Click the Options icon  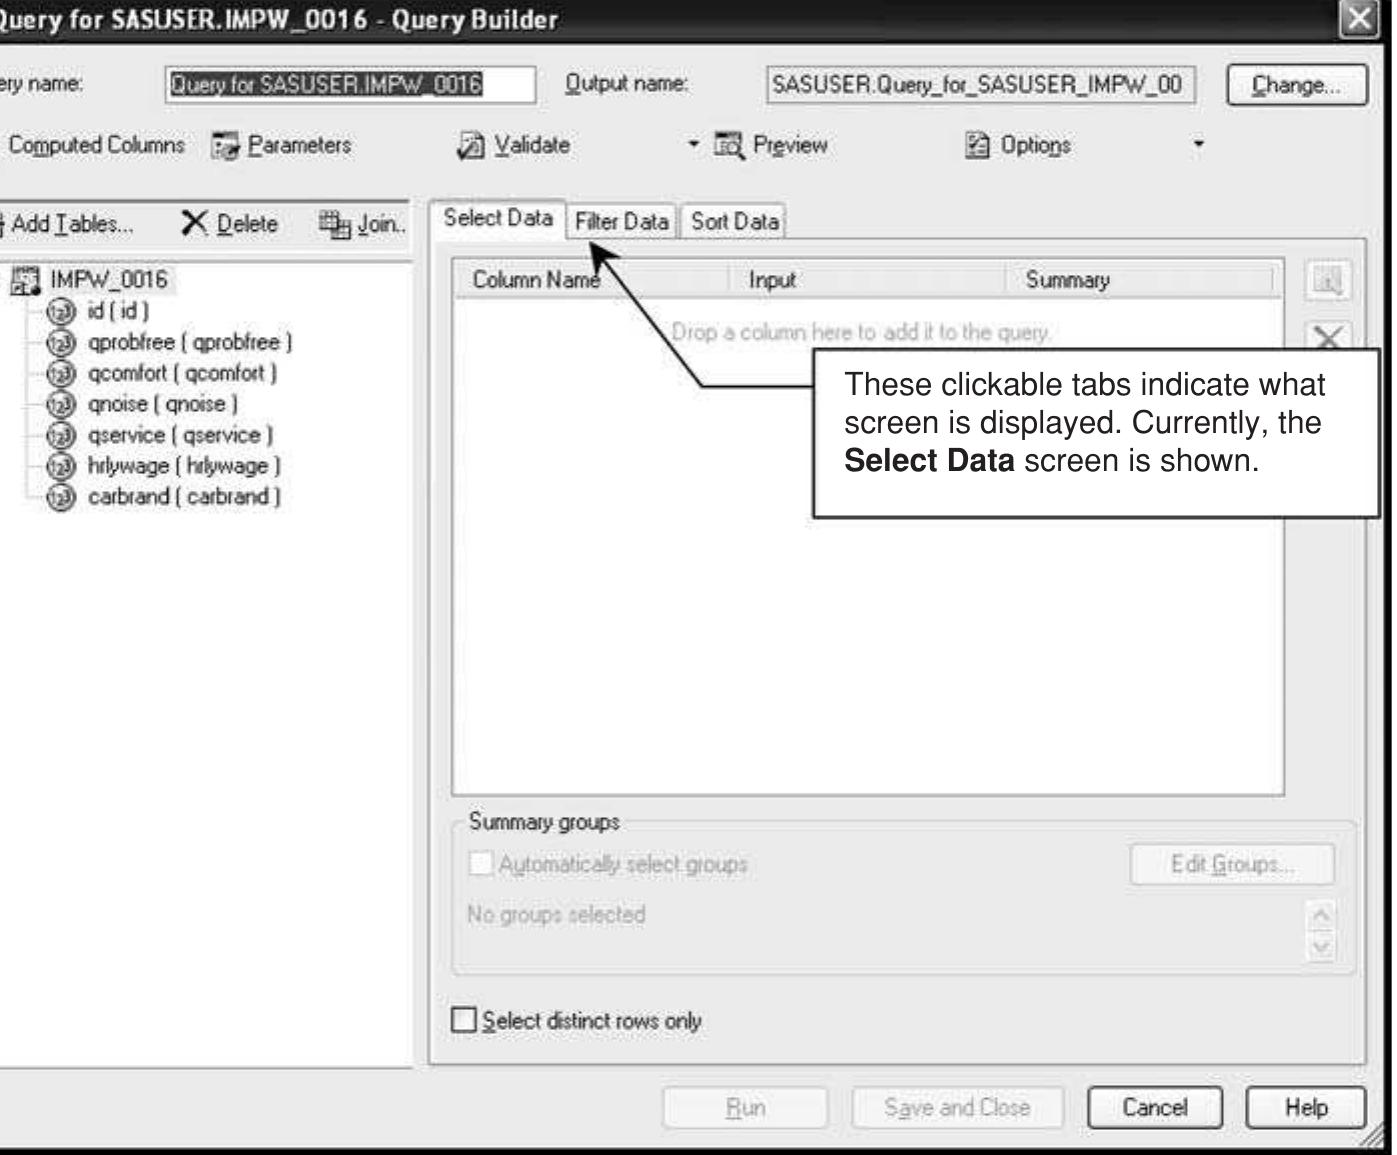(977, 146)
